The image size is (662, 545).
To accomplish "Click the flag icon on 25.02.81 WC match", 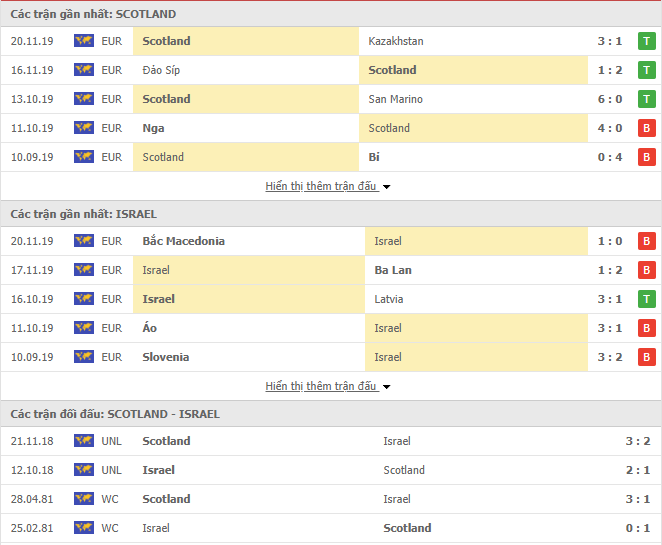I will click(x=84, y=528).
